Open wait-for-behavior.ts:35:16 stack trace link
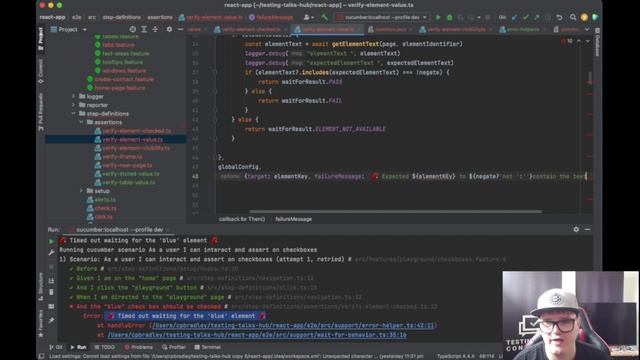This screenshot has width=640, height=360. pos(257,335)
